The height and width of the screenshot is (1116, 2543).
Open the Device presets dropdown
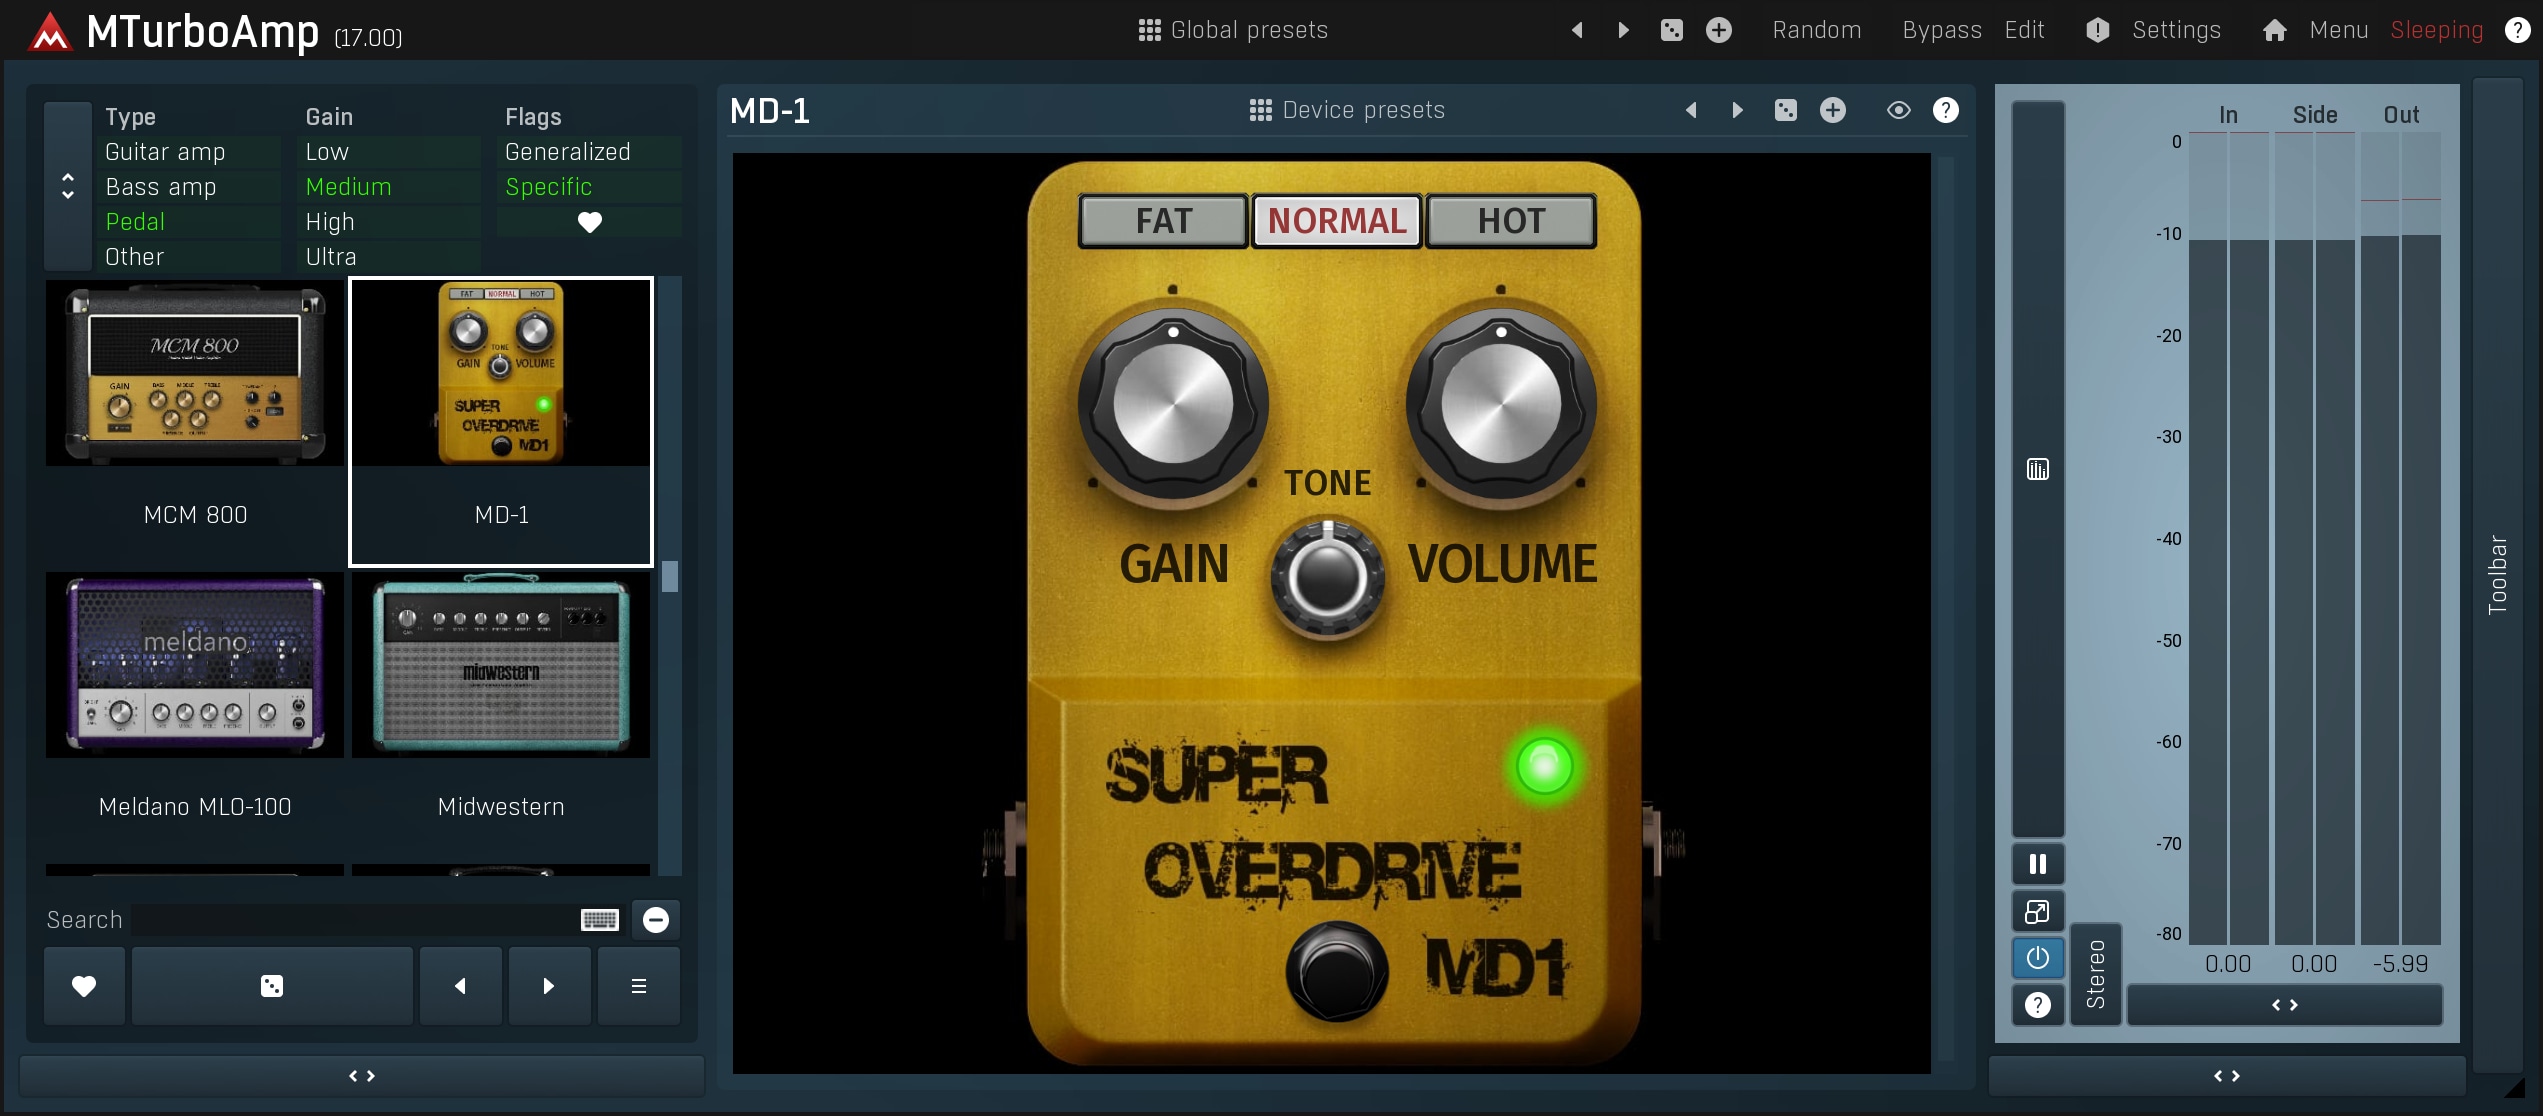tap(1346, 110)
